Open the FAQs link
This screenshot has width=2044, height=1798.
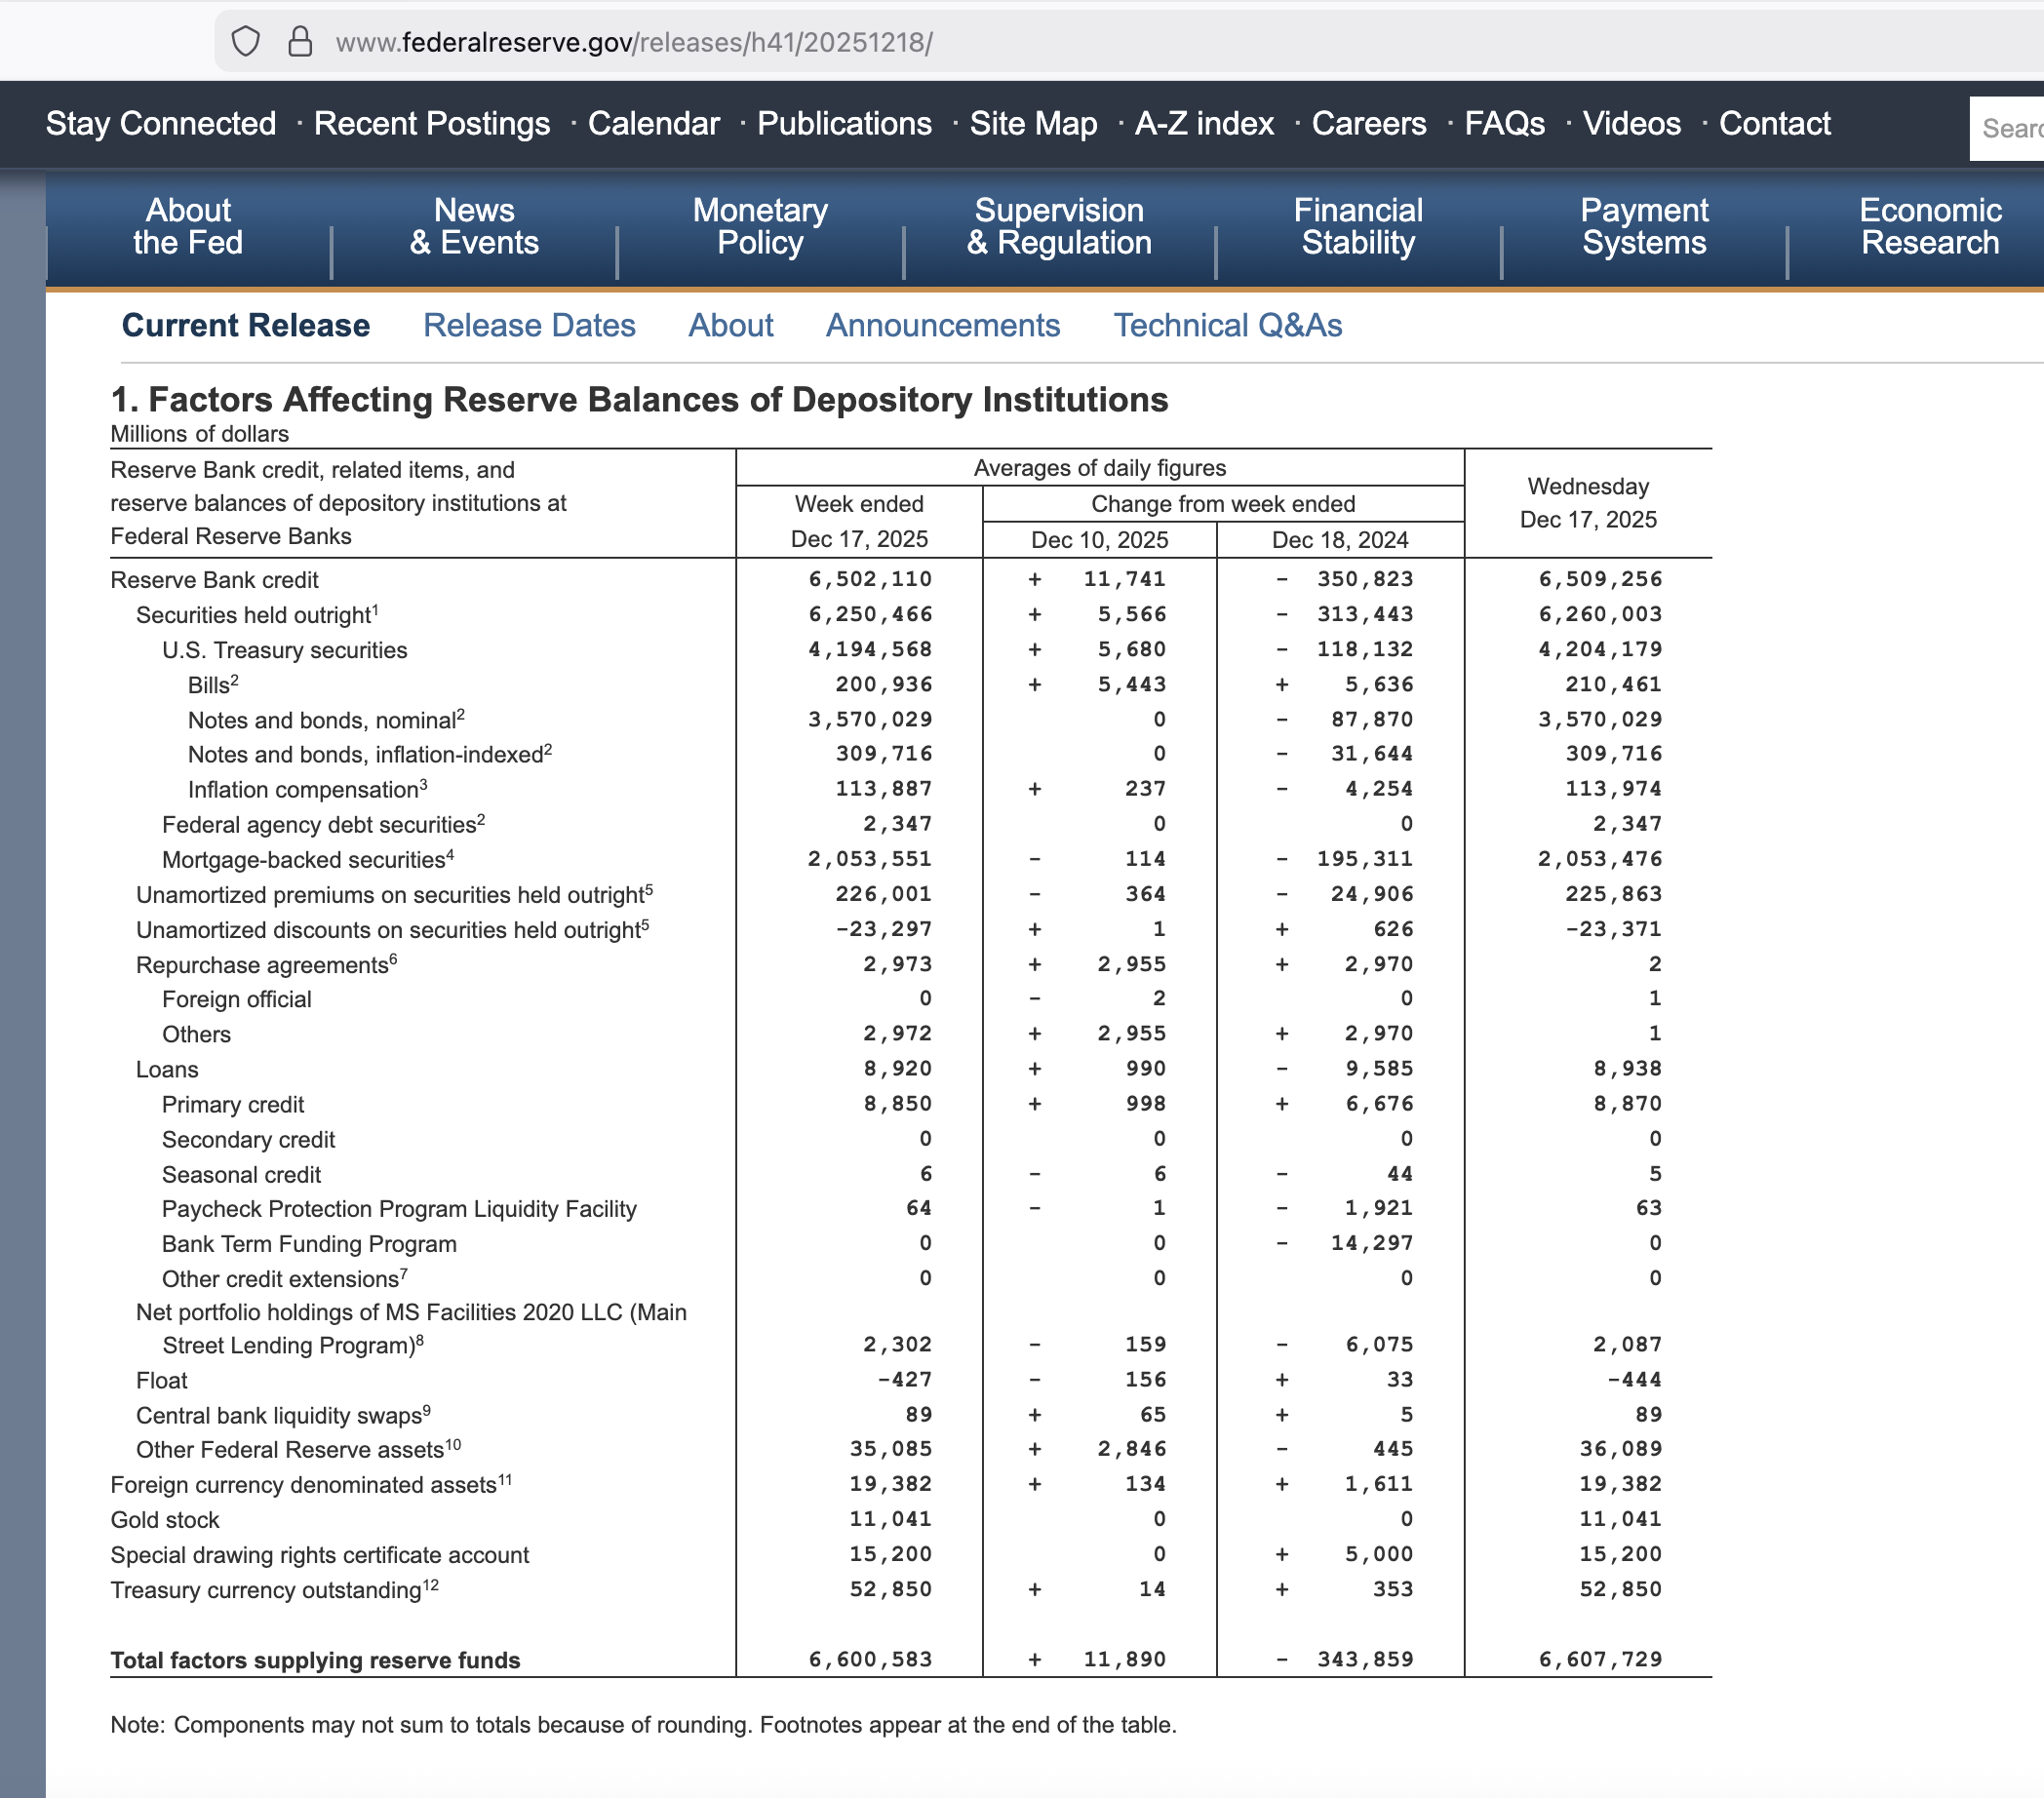coord(1503,124)
